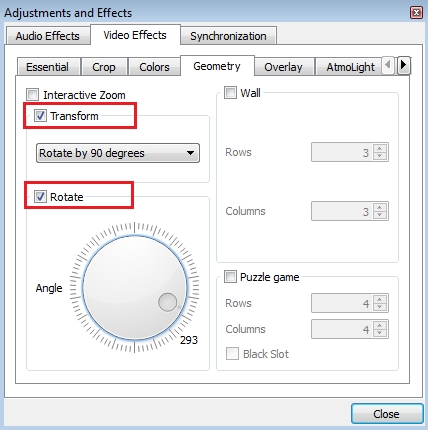Uncheck the Transform checkbox
Screen dimensions: 428x430
pyautogui.click(x=40, y=116)
